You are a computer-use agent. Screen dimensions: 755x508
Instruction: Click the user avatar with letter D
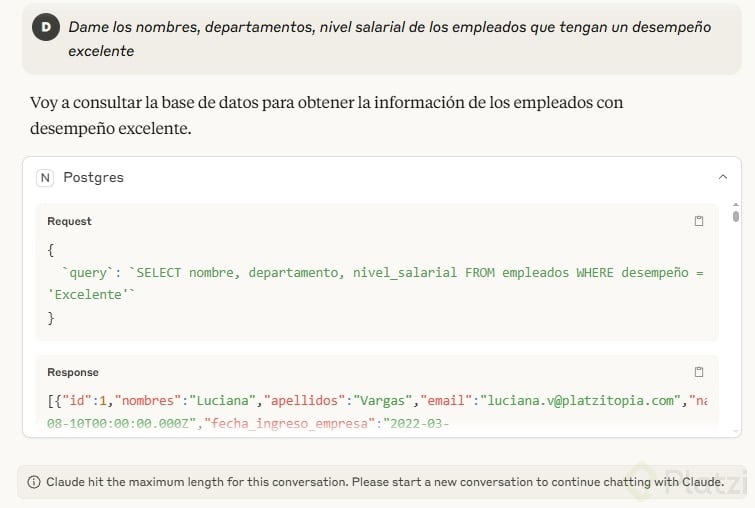(x=46, y=27)
